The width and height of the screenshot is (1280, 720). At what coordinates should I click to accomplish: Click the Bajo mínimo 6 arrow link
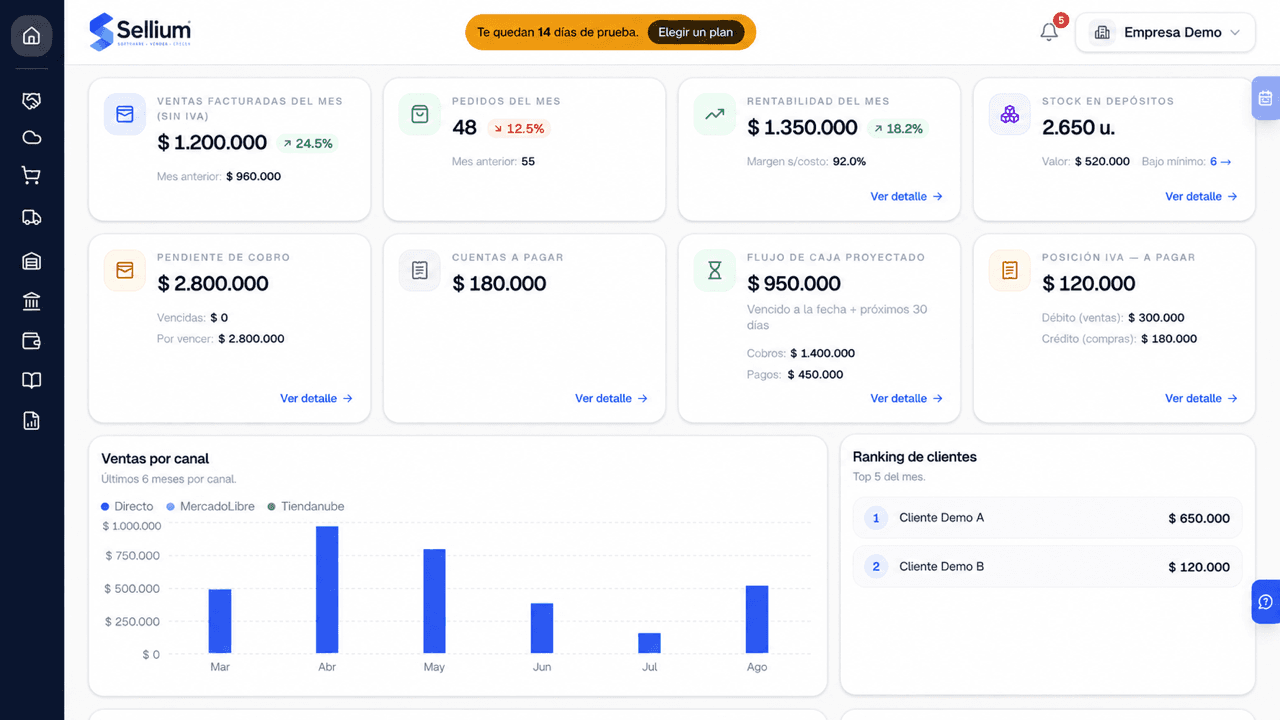(x=1221, y=162)
